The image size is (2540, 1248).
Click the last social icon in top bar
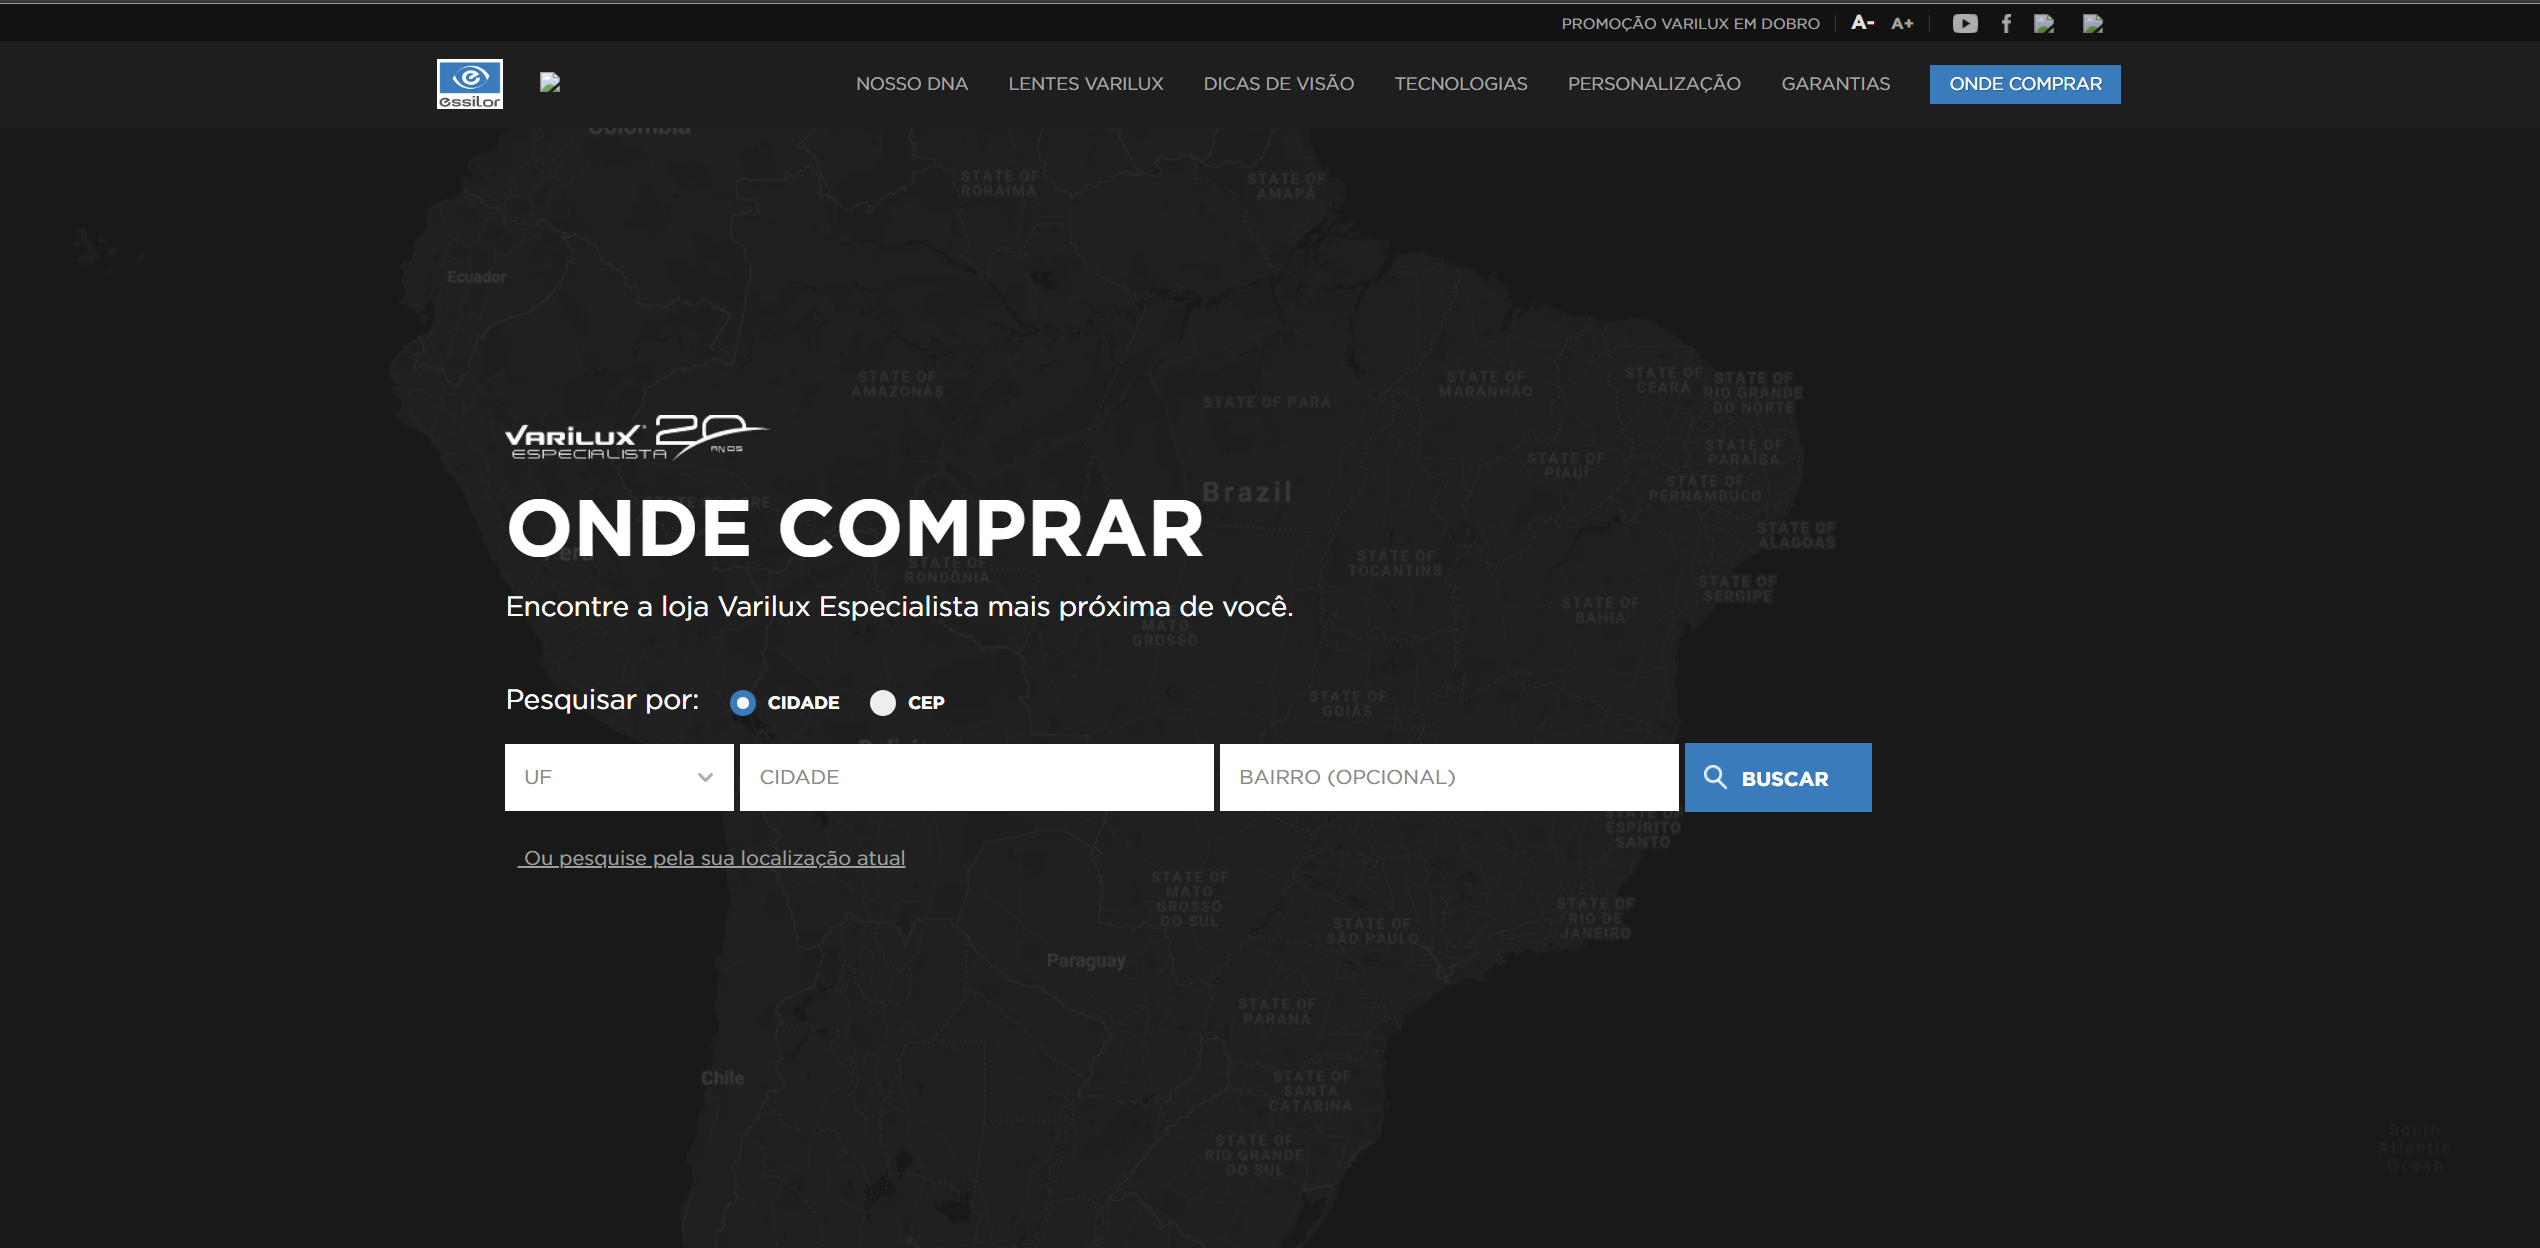pyautogui.click(x=2092, y=23)
